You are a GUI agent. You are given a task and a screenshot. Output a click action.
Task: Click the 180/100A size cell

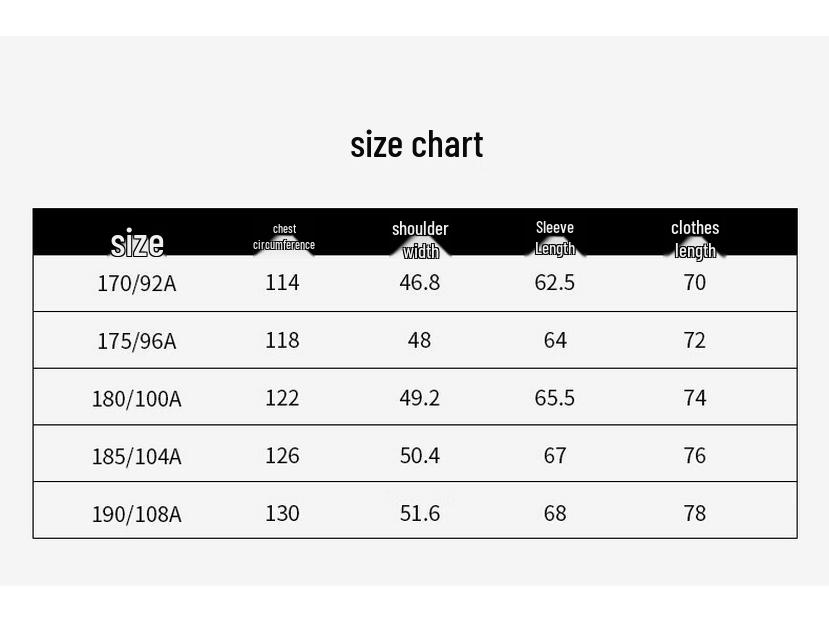tap(137, 398)
